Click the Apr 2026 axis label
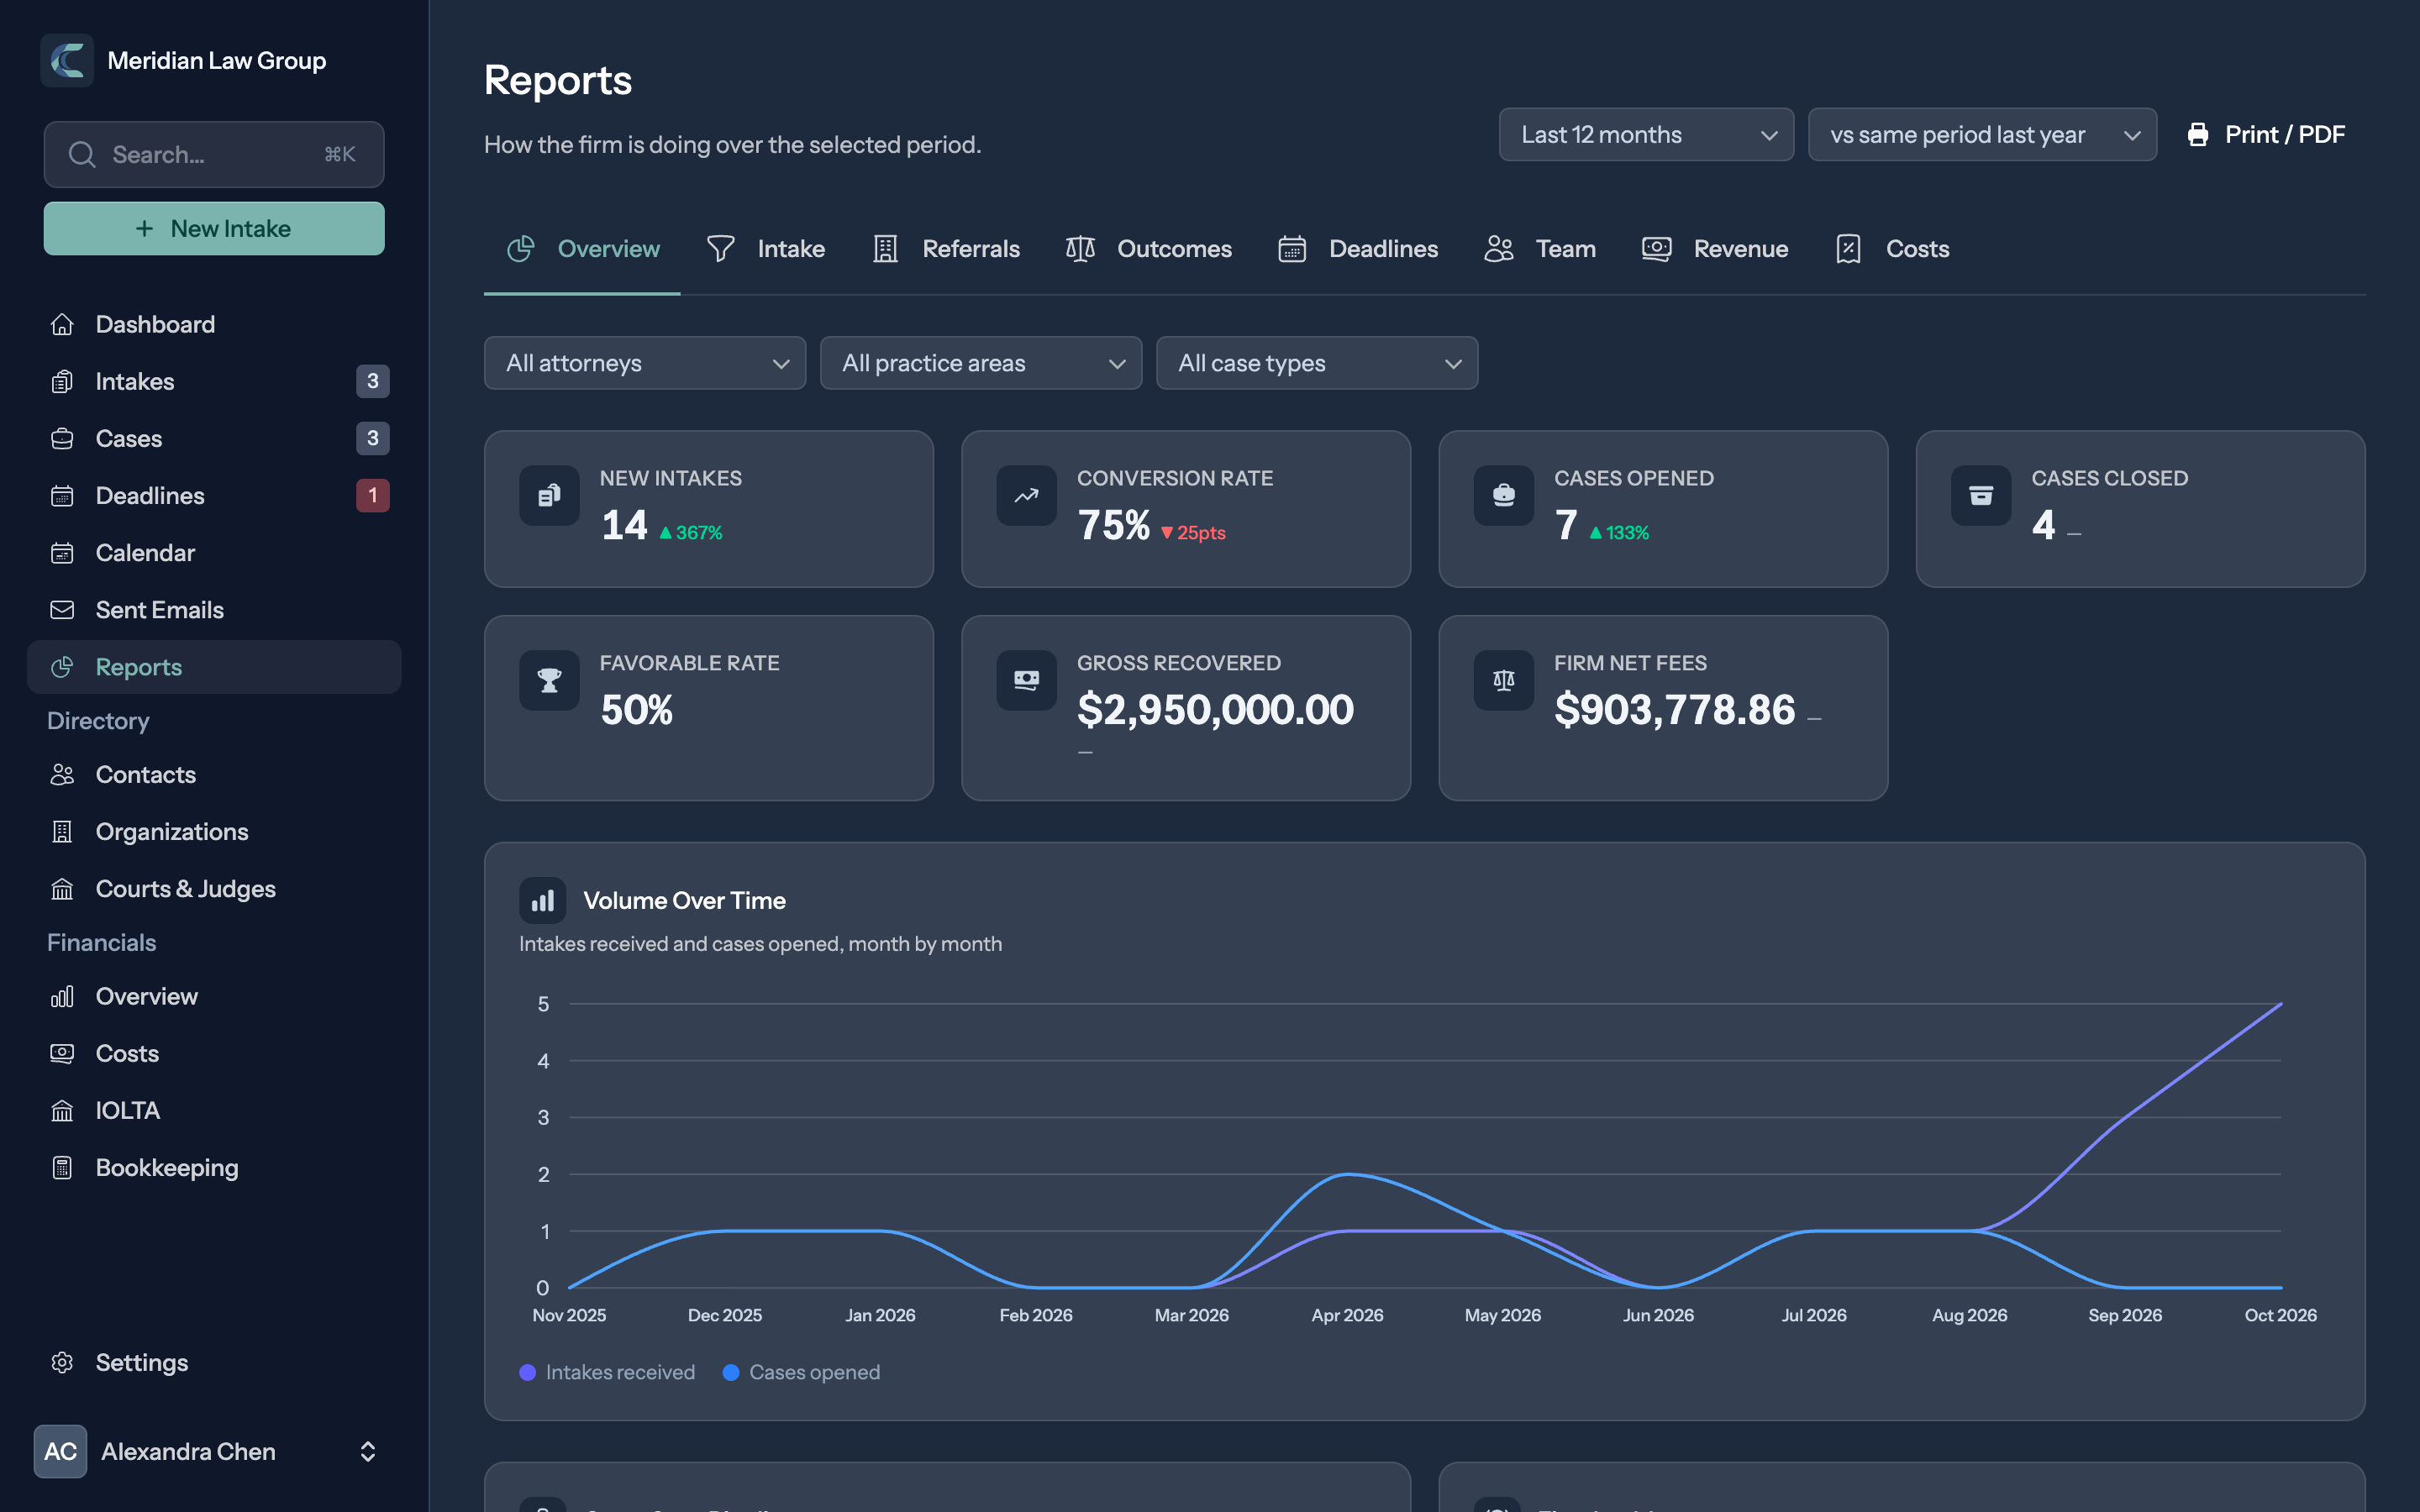2420x1512 pixels. click(x=1347, y=1316)
